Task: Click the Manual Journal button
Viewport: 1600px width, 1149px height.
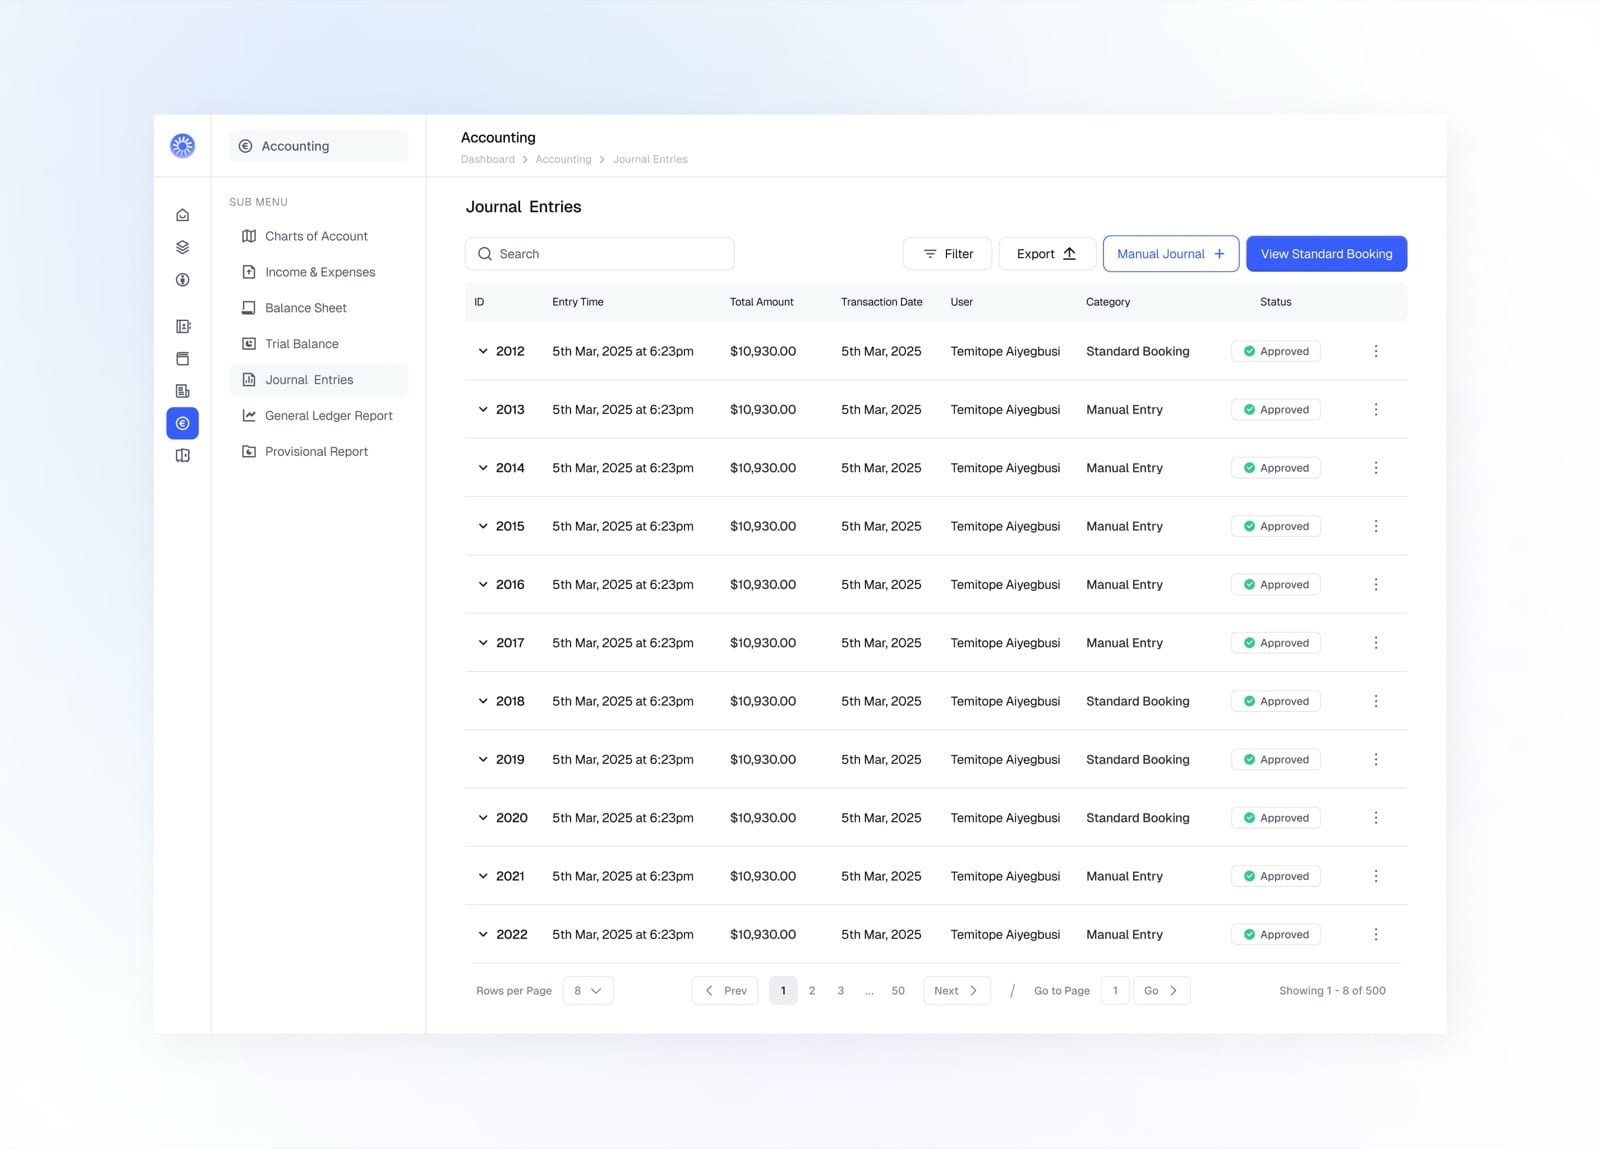Action: point(1171,254)
